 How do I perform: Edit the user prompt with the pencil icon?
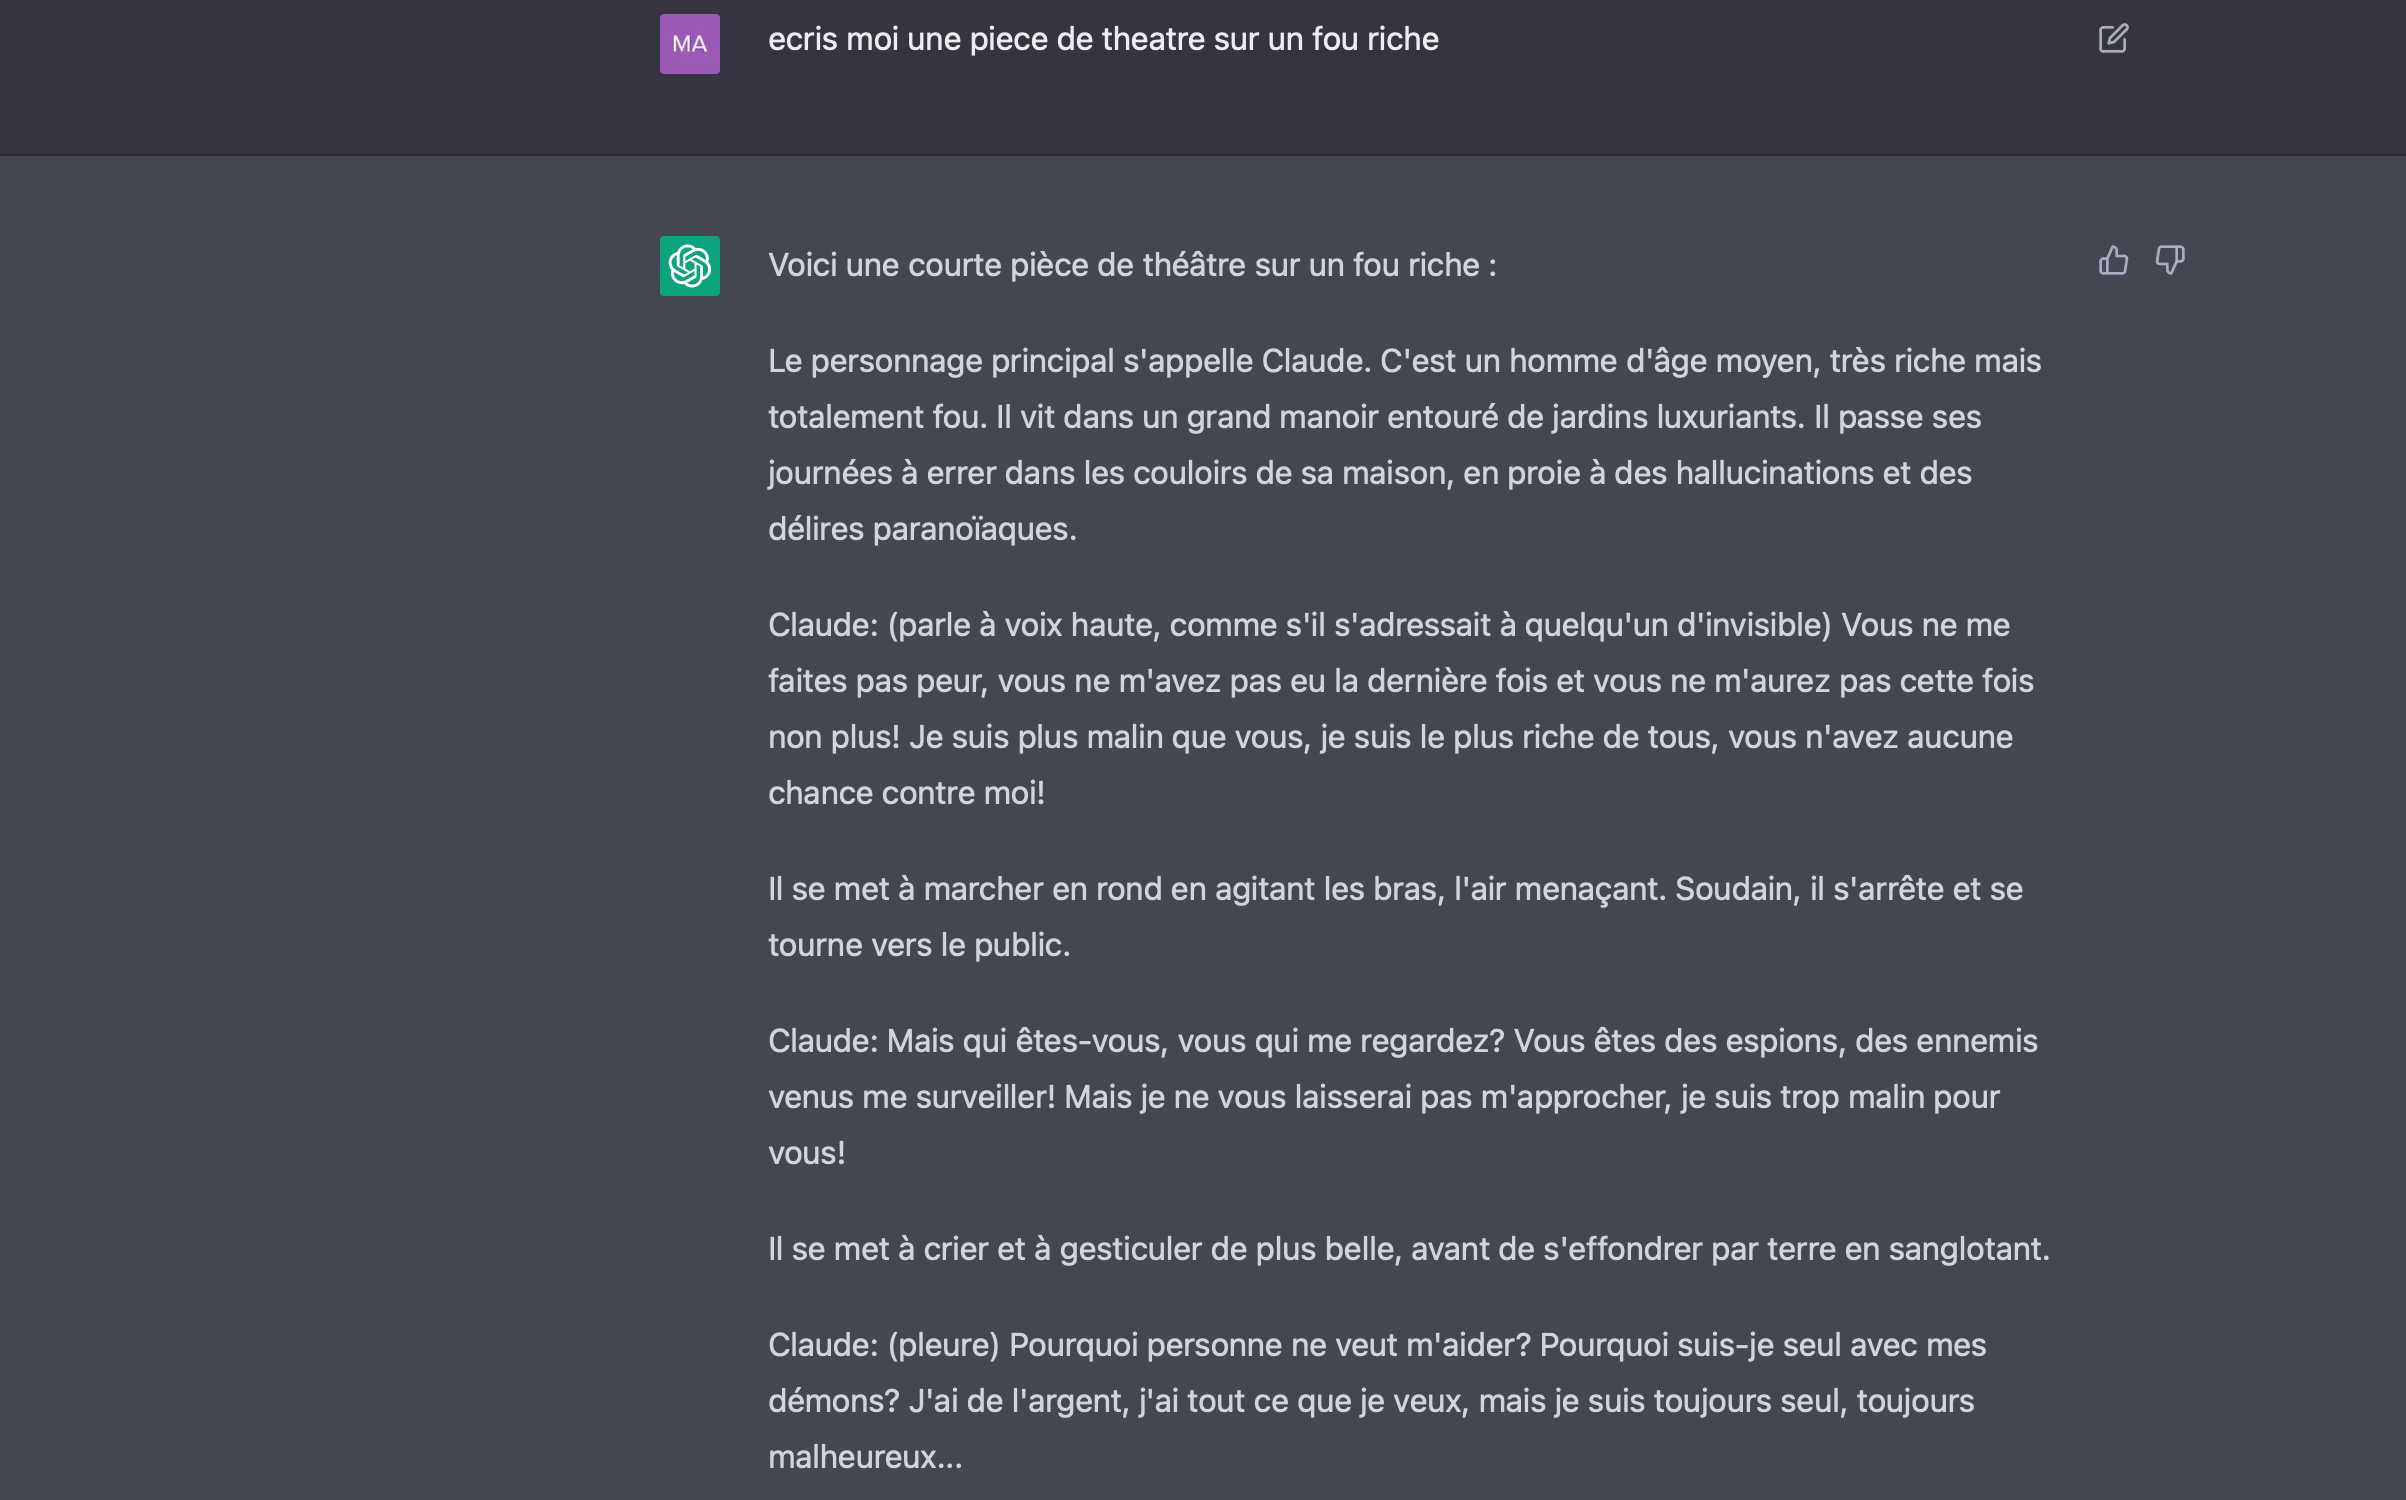pyautogui.click(x=2112, y=39)
